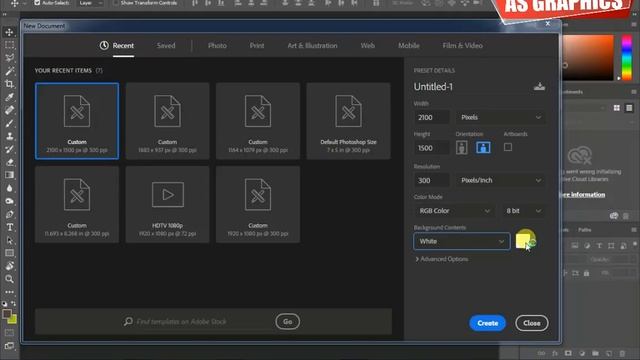Image resolution: width=640 pixels, height=360 pixels.
Task: Switch to the Print tab
Action: (x=257, y=45)
